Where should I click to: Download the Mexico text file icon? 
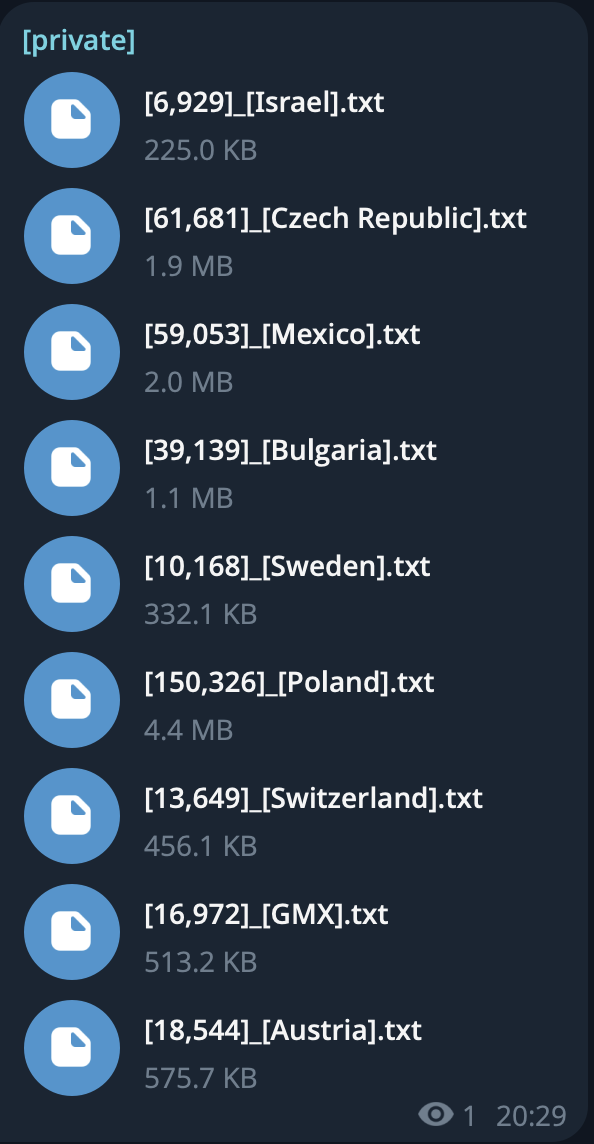72,352
